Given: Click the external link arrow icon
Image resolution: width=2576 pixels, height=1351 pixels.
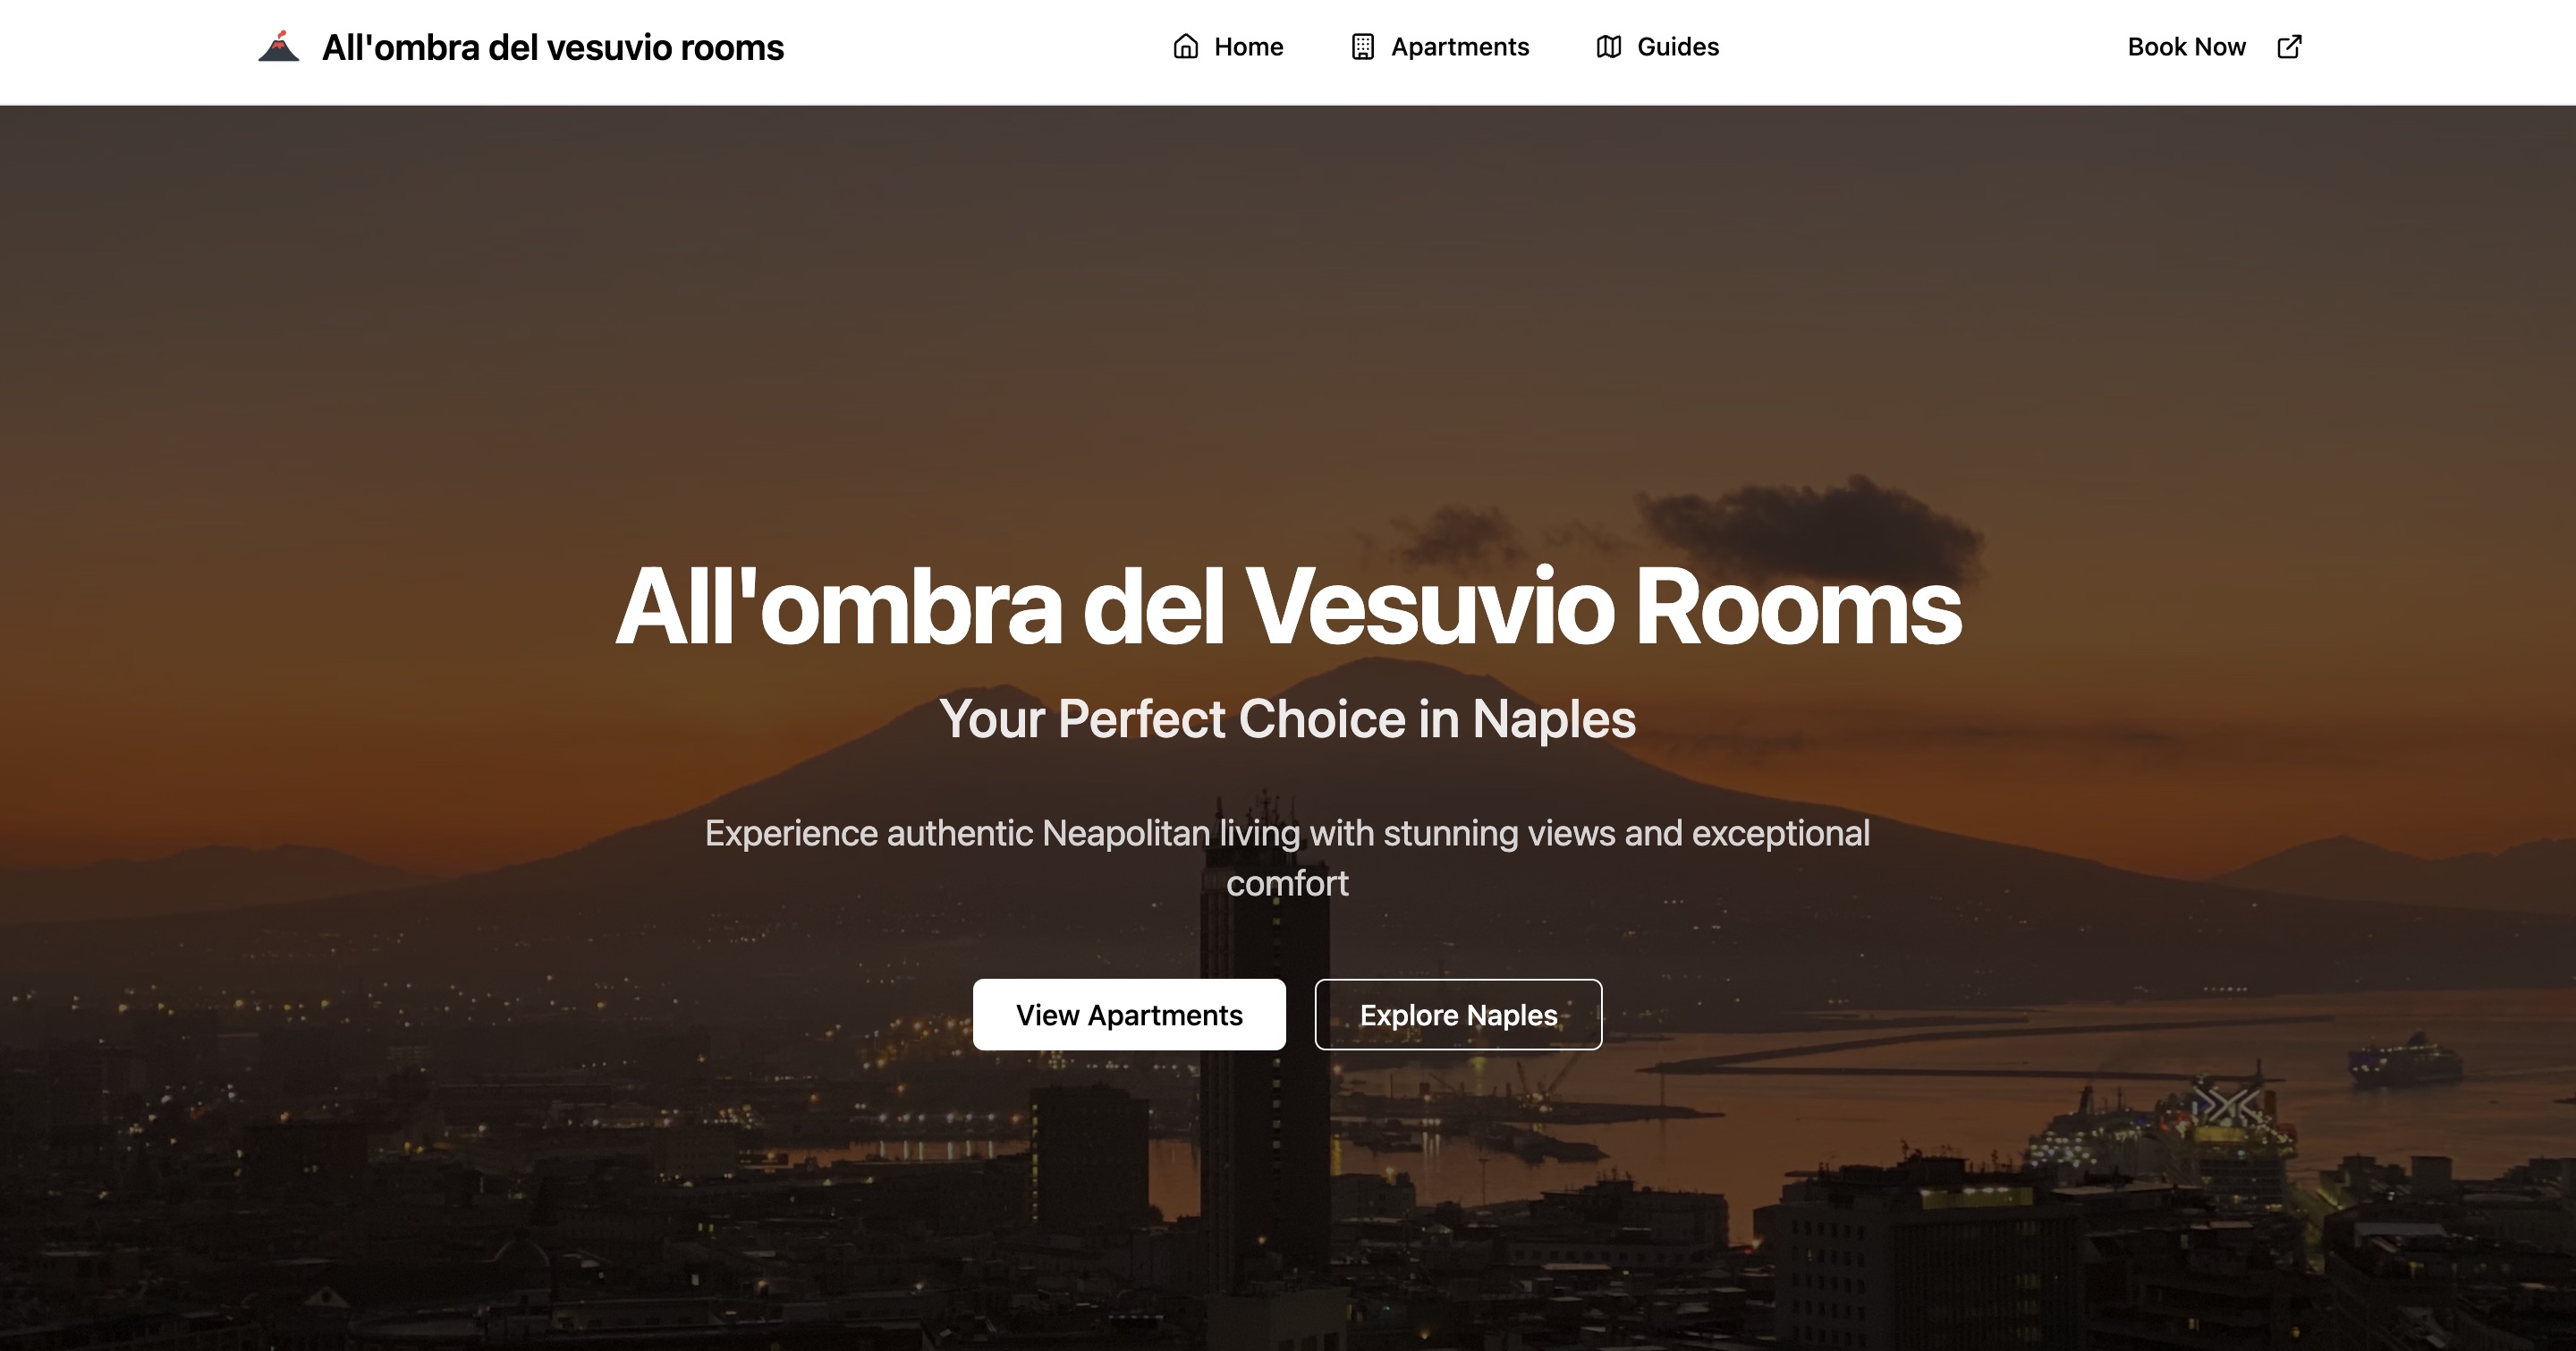Looking at the screenshot, I should pos(2289,47).
